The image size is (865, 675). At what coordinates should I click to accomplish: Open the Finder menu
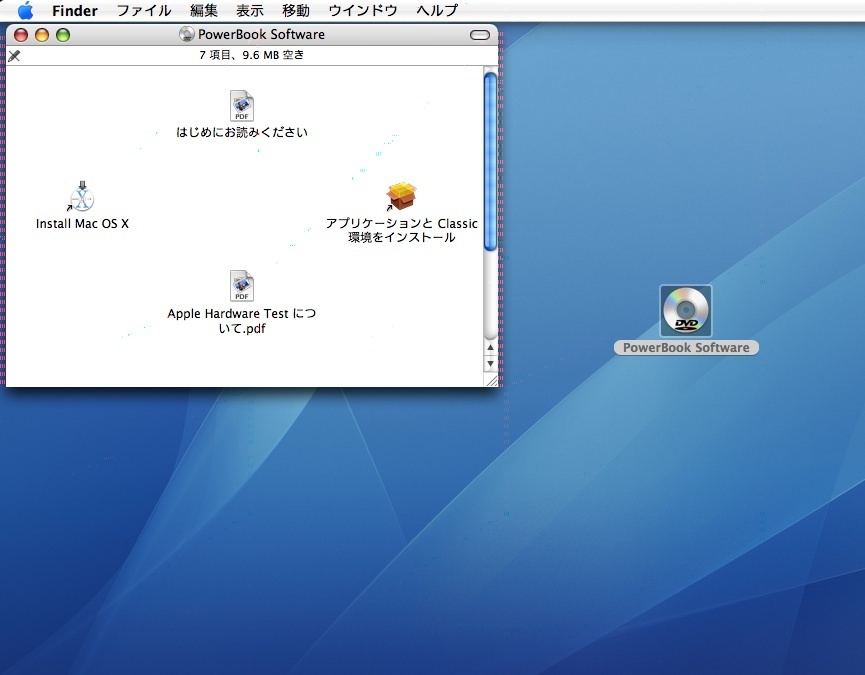(74, 10)
